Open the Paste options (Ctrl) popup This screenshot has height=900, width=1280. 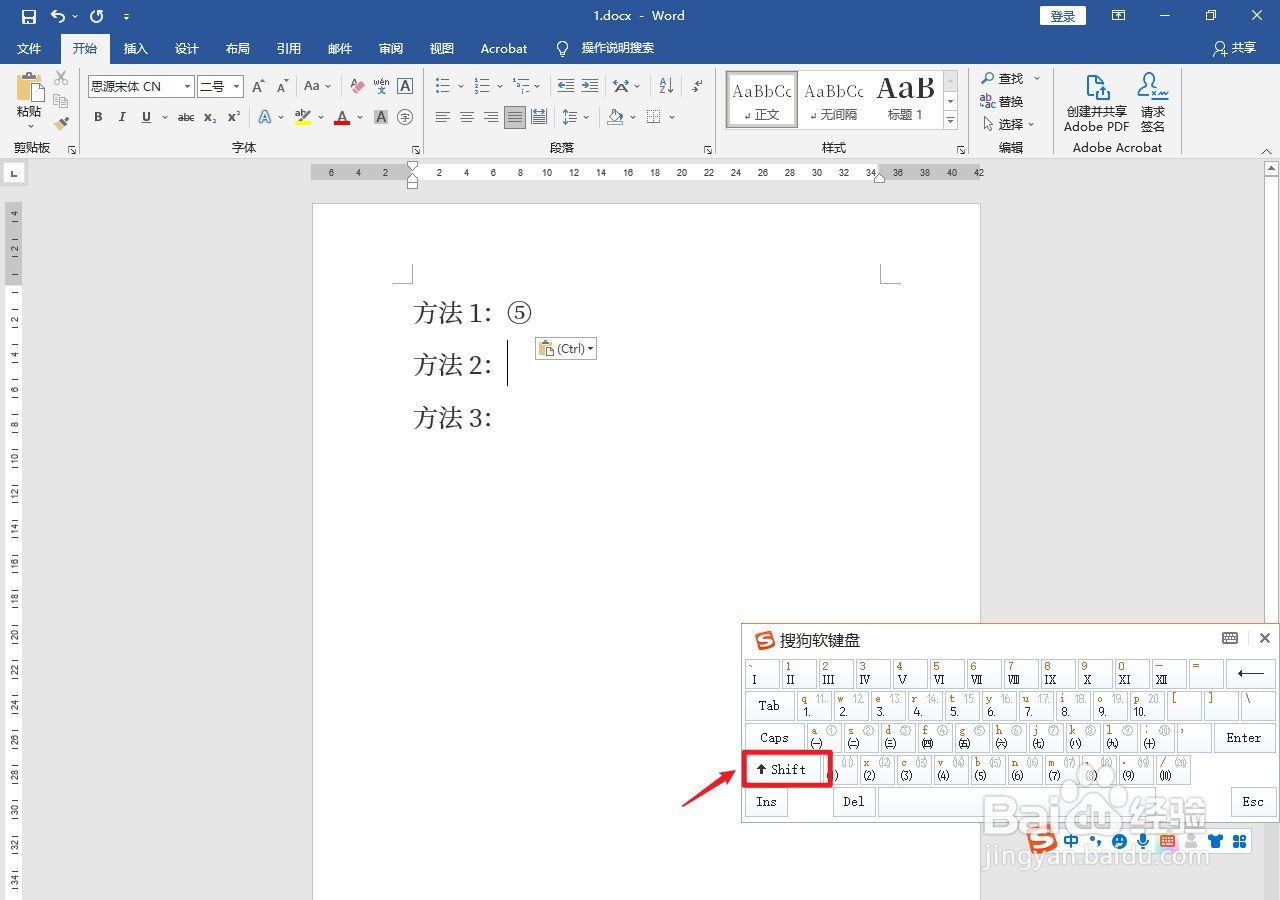(x=566, y=348)
